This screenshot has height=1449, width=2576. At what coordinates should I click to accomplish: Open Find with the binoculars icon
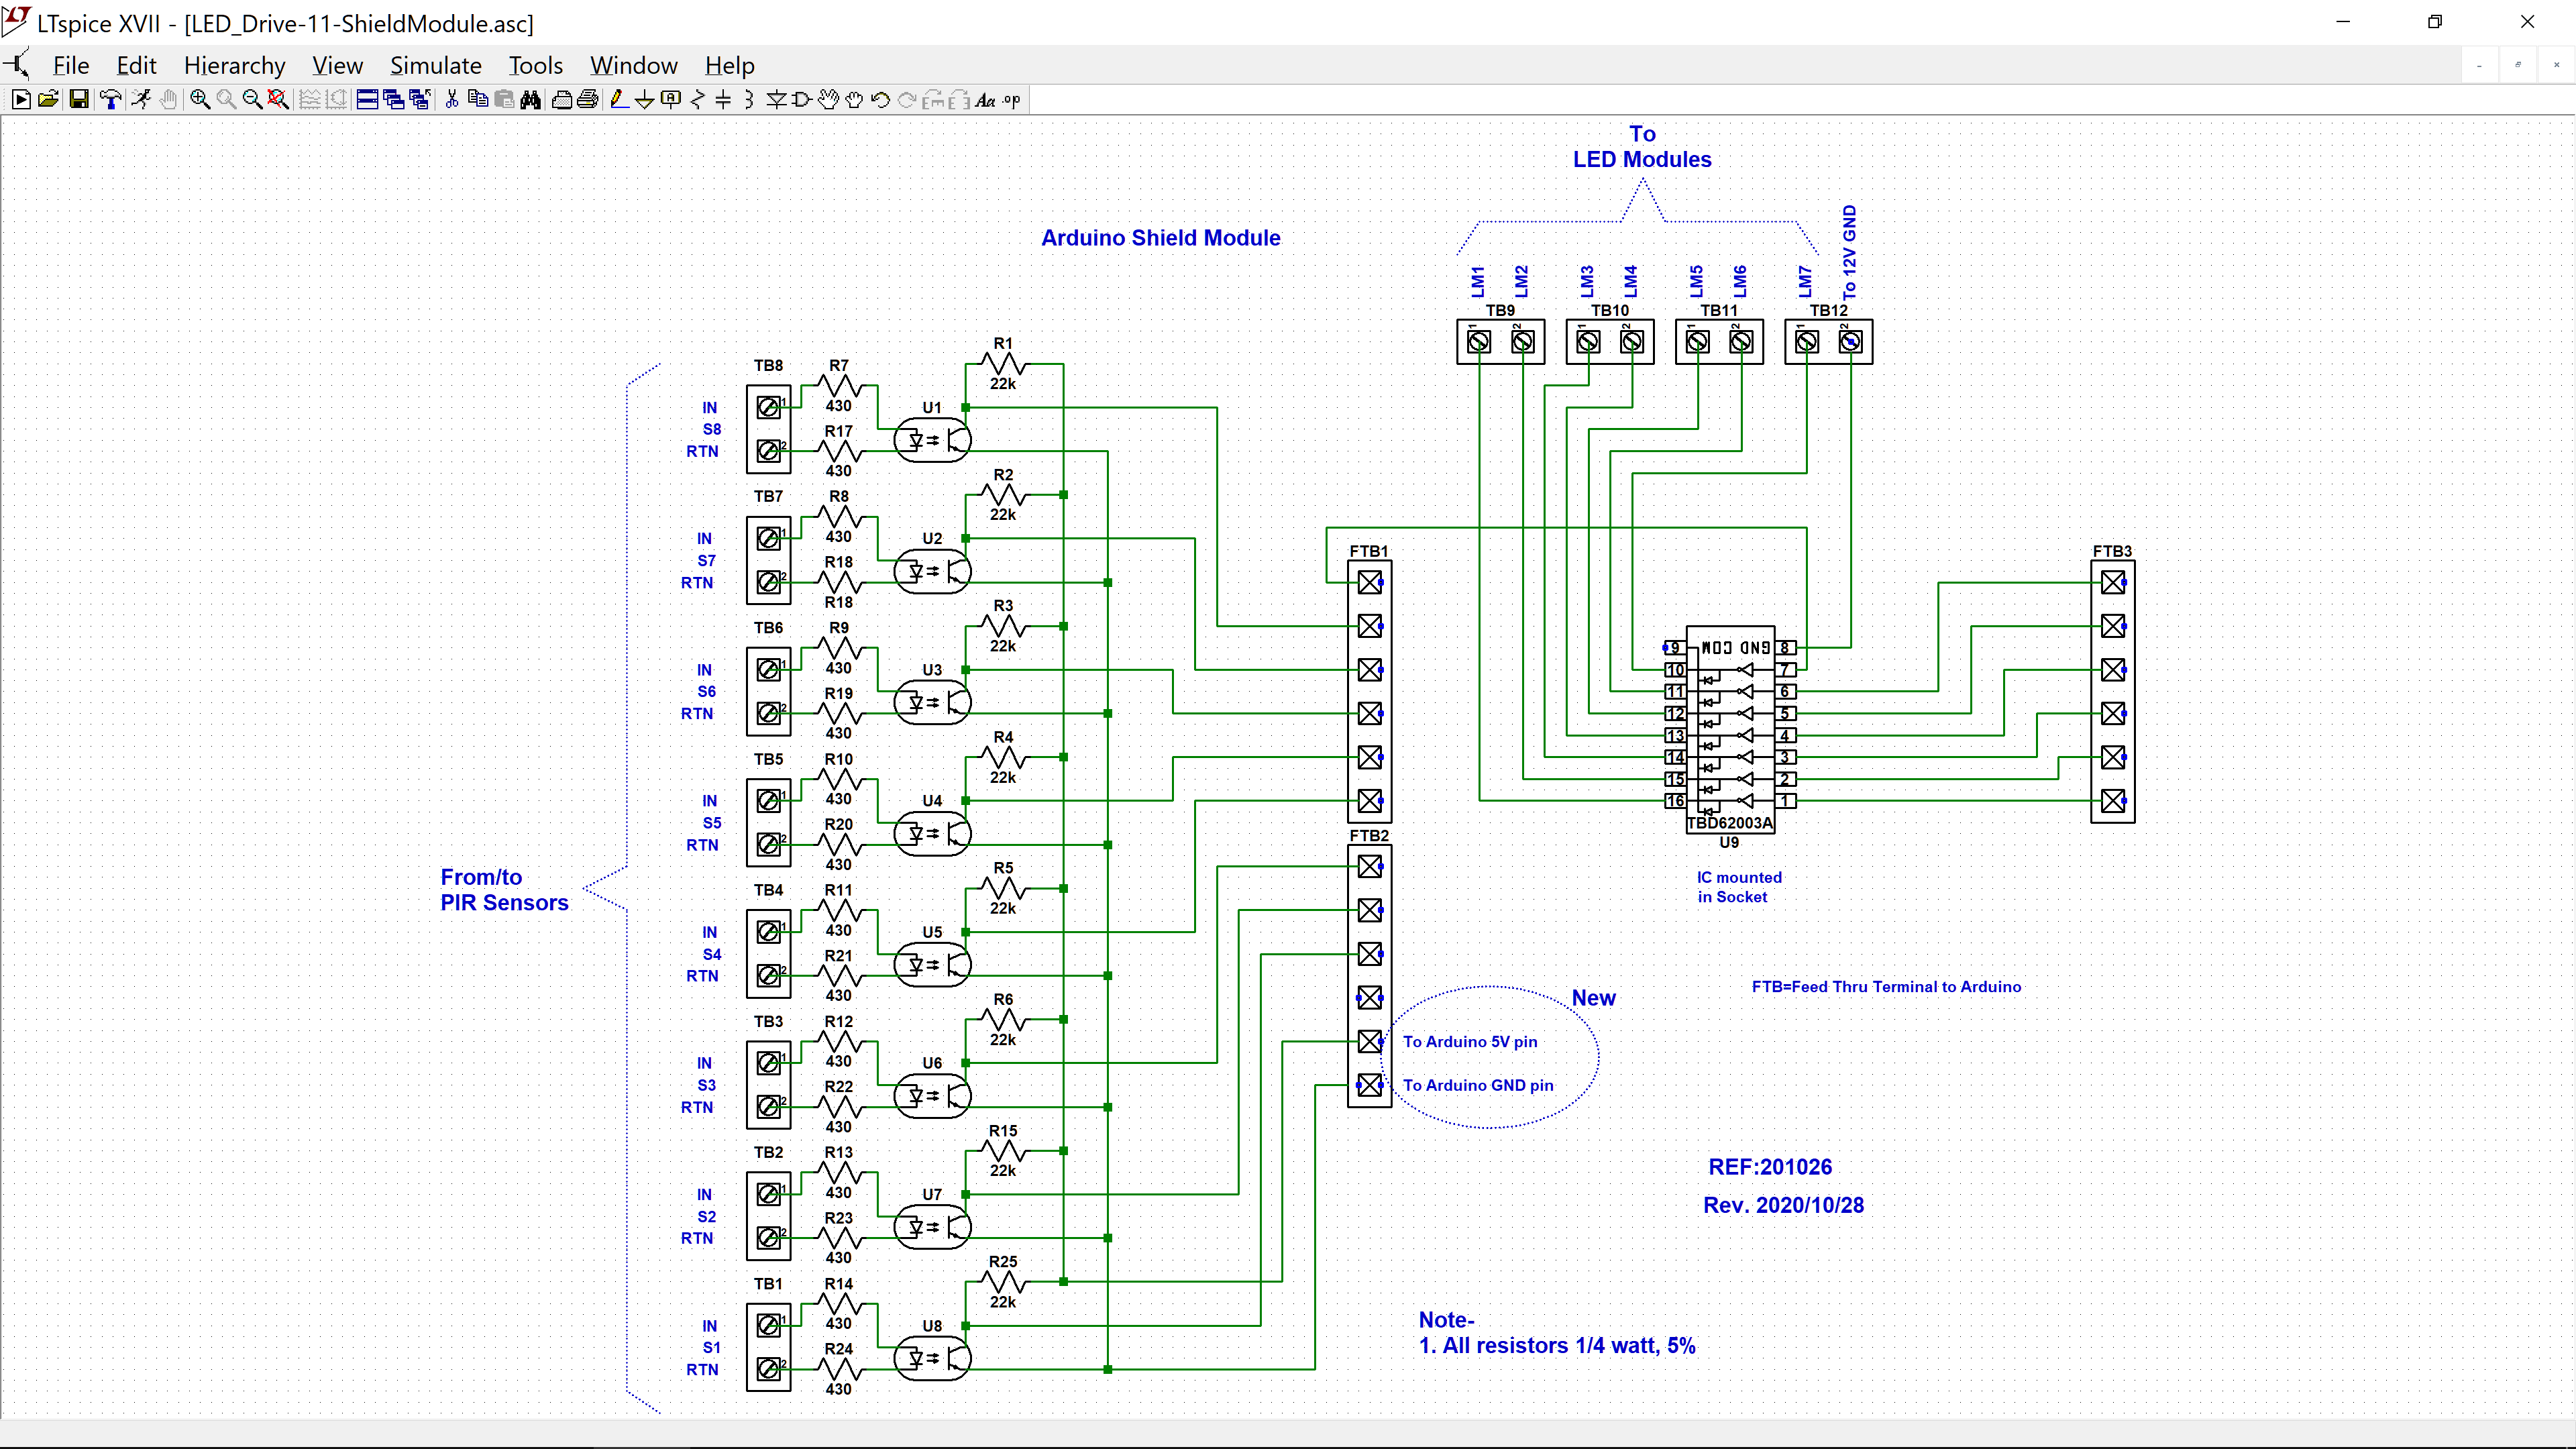click(531, 99)
